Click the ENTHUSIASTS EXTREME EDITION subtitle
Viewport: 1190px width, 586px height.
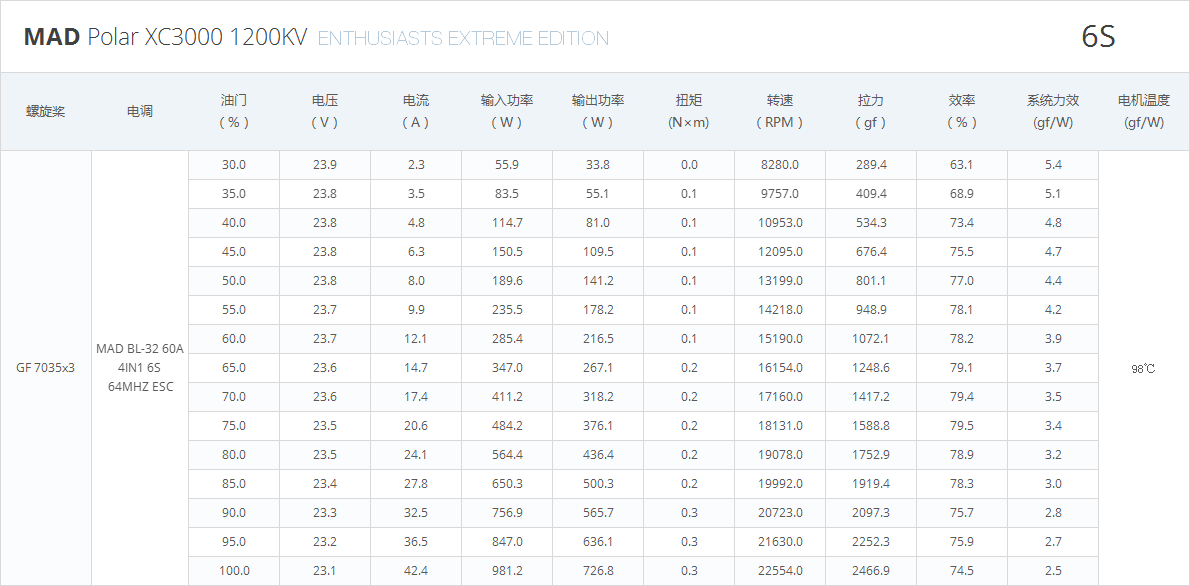click(x=463, y=39)
